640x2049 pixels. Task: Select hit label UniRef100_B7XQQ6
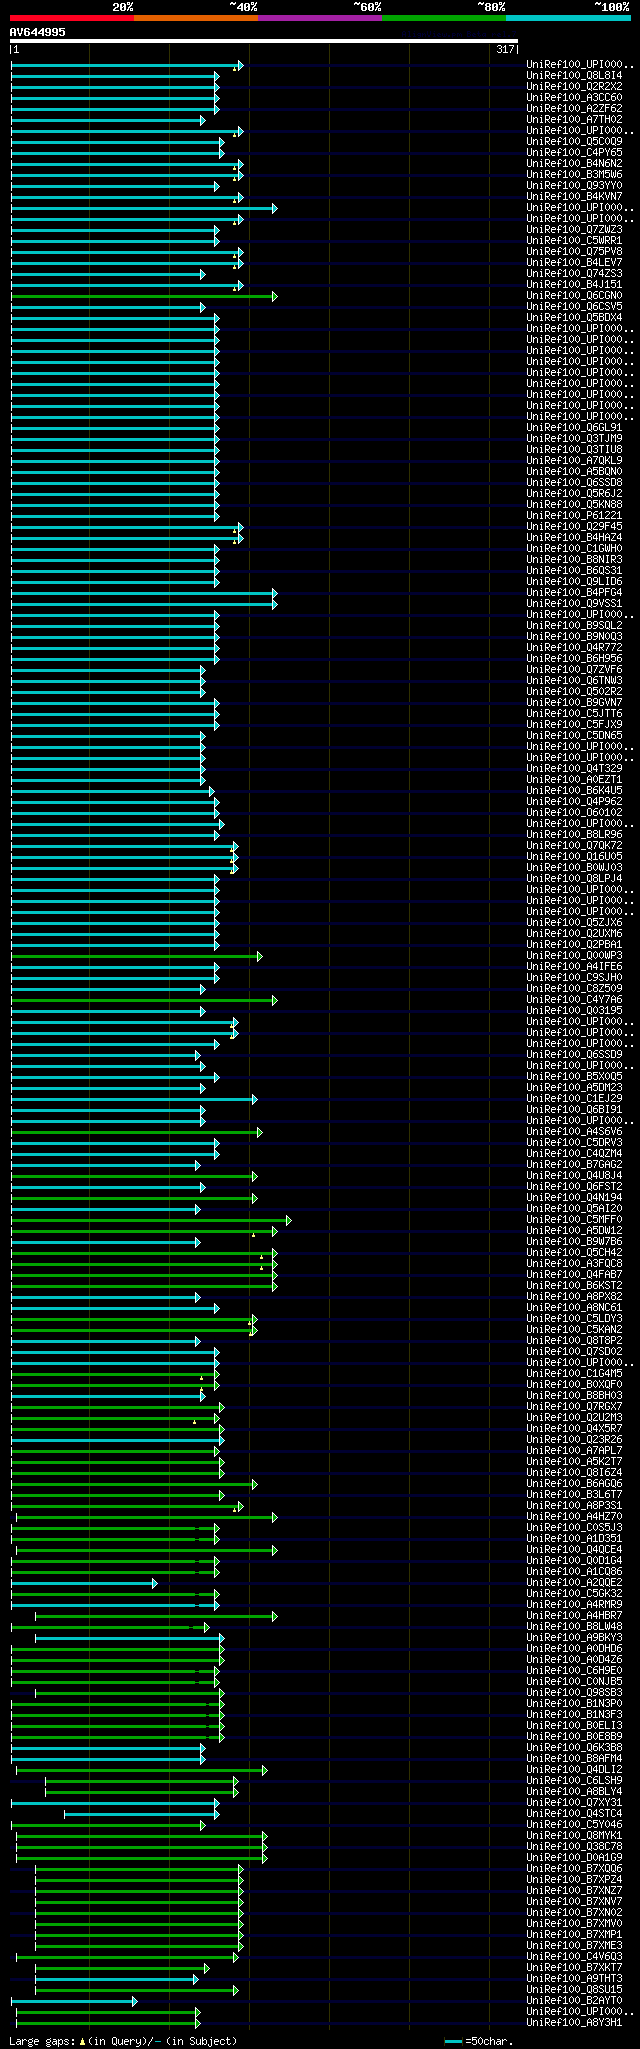(574, 1868)
